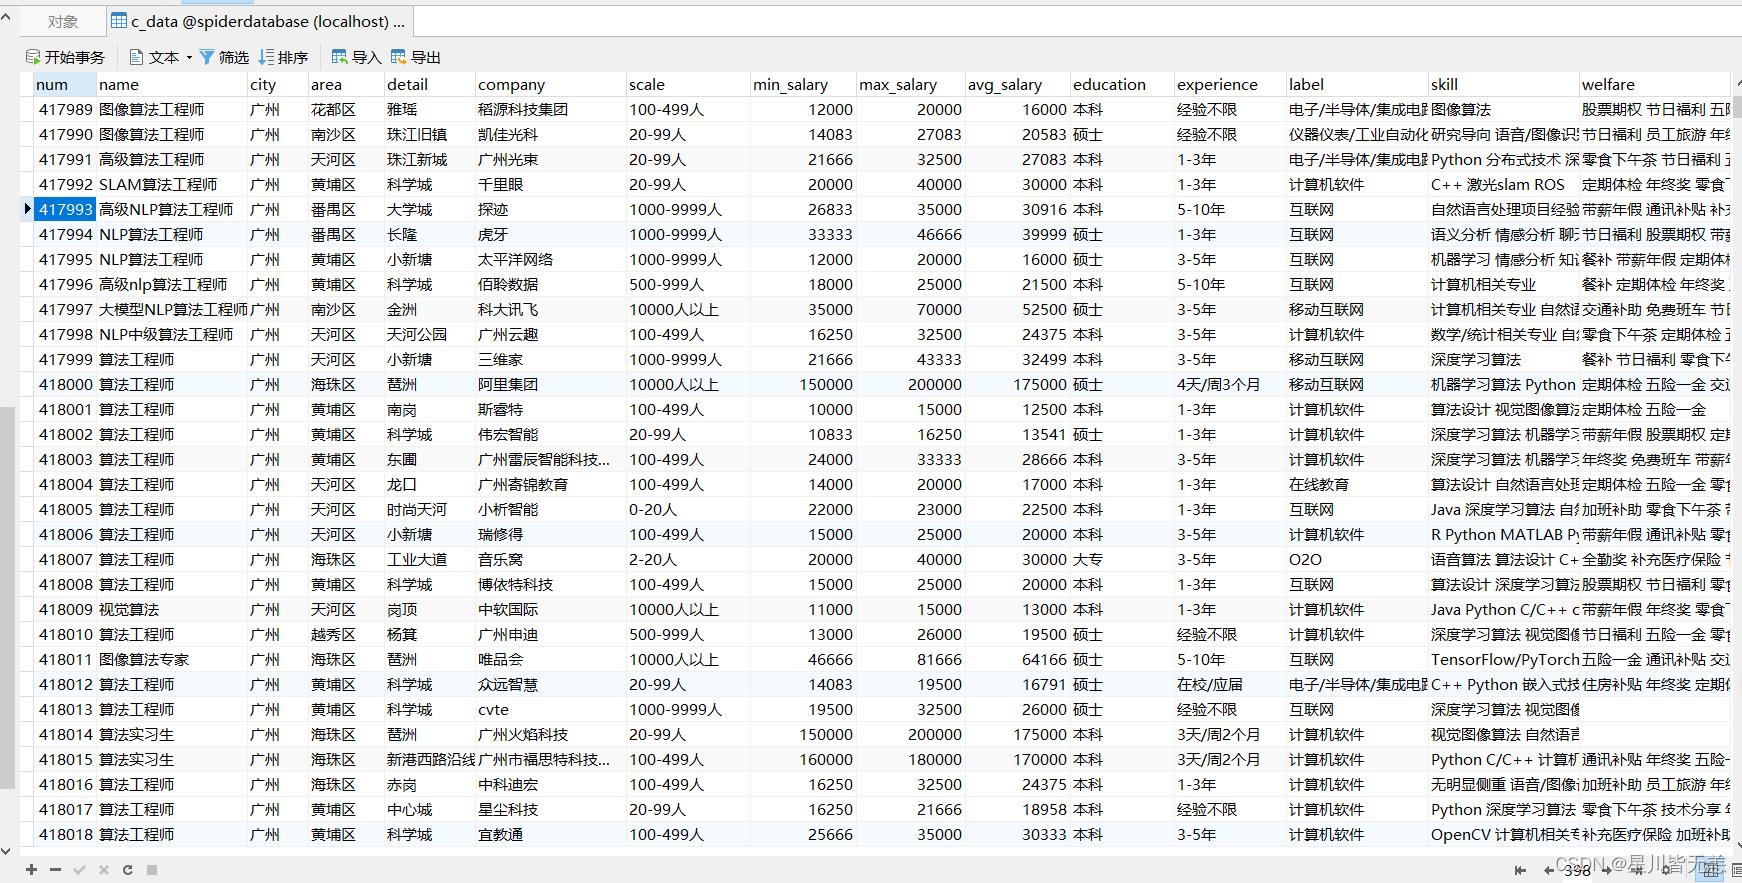The width and height of the screenshot is (1742, 883).
Task: Discard changes with the X icon
Action: pyautogui.click(x=103, y=870)
